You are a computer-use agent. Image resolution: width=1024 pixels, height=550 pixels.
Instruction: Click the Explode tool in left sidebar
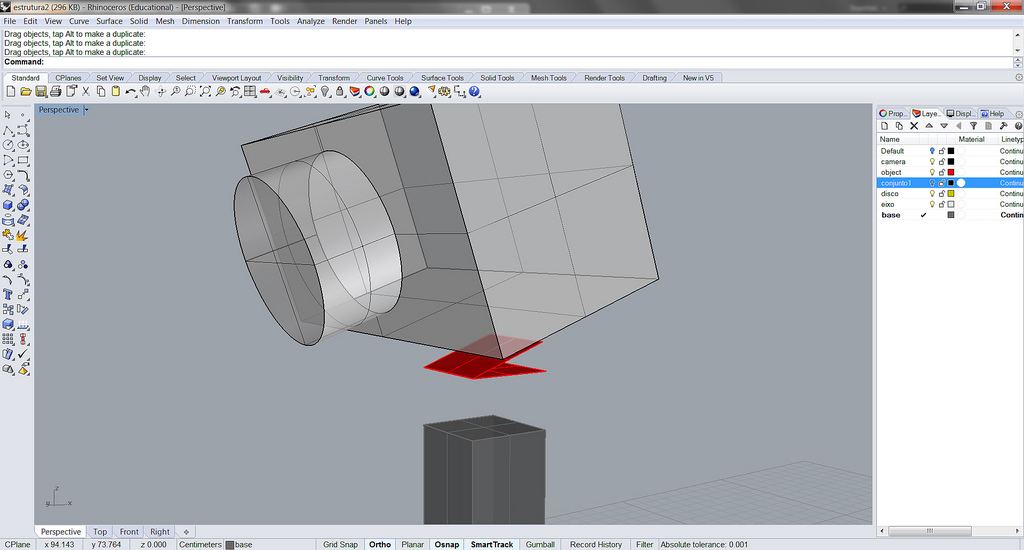pyautogui.click(x=22, y=236)
